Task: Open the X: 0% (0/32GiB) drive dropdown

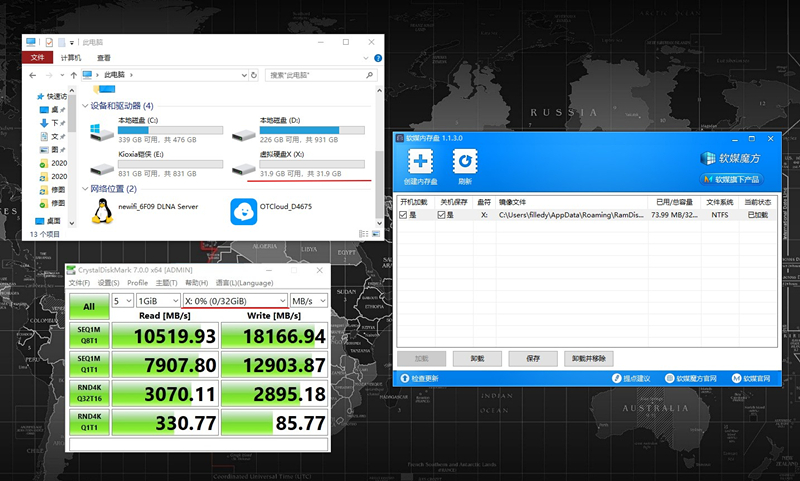Action: pos(235,301)
